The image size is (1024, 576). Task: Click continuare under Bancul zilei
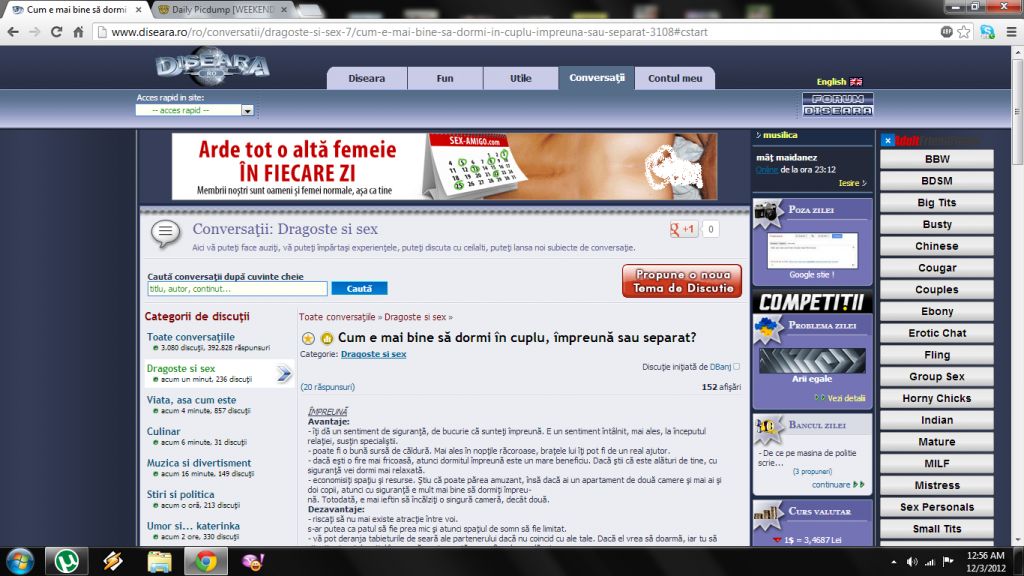(x=831, y=485)
